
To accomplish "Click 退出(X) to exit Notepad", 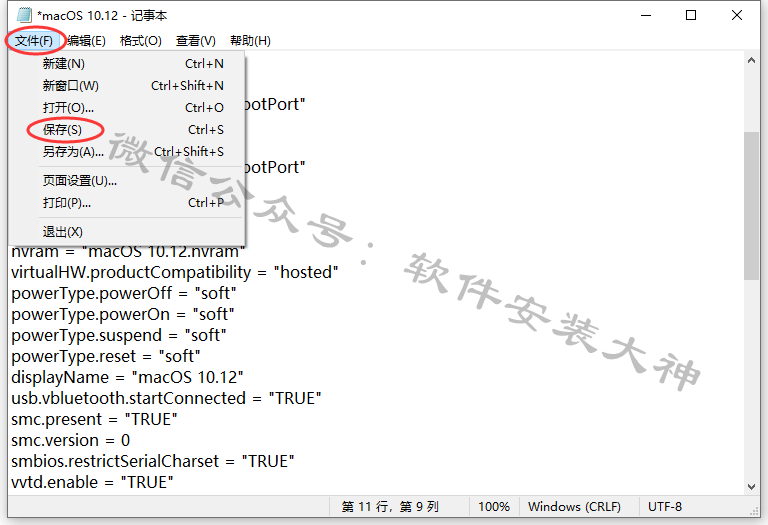I will (126, 232).
